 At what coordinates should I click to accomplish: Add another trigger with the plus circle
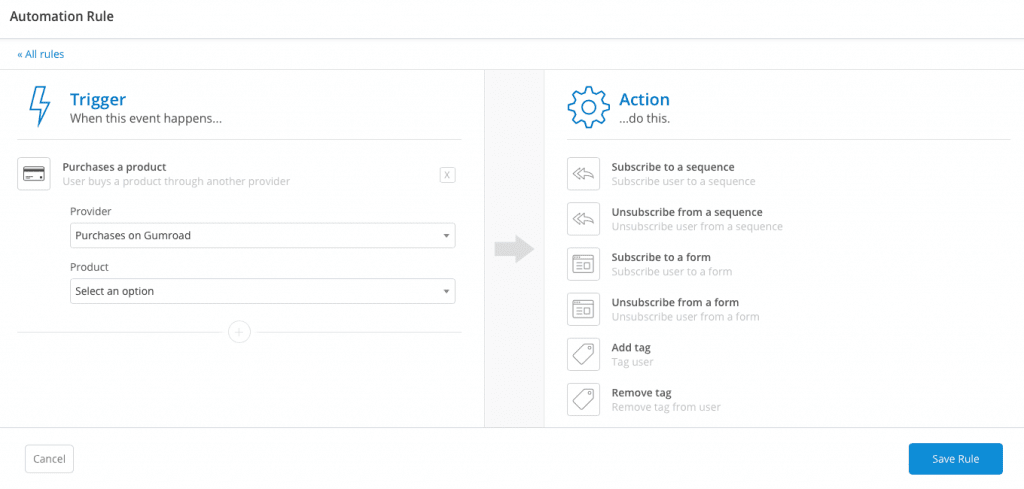pyautogui.click(x=240, y=332)
